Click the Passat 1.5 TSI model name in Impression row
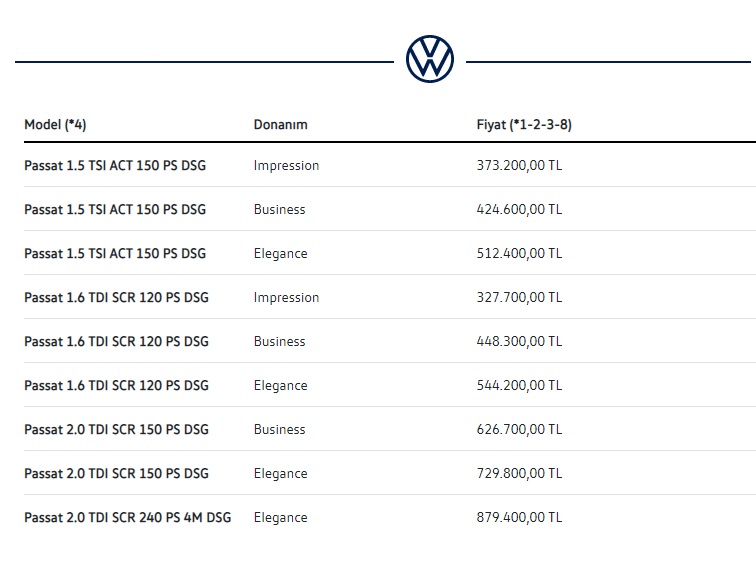756x564 pixels. (115, 165)
